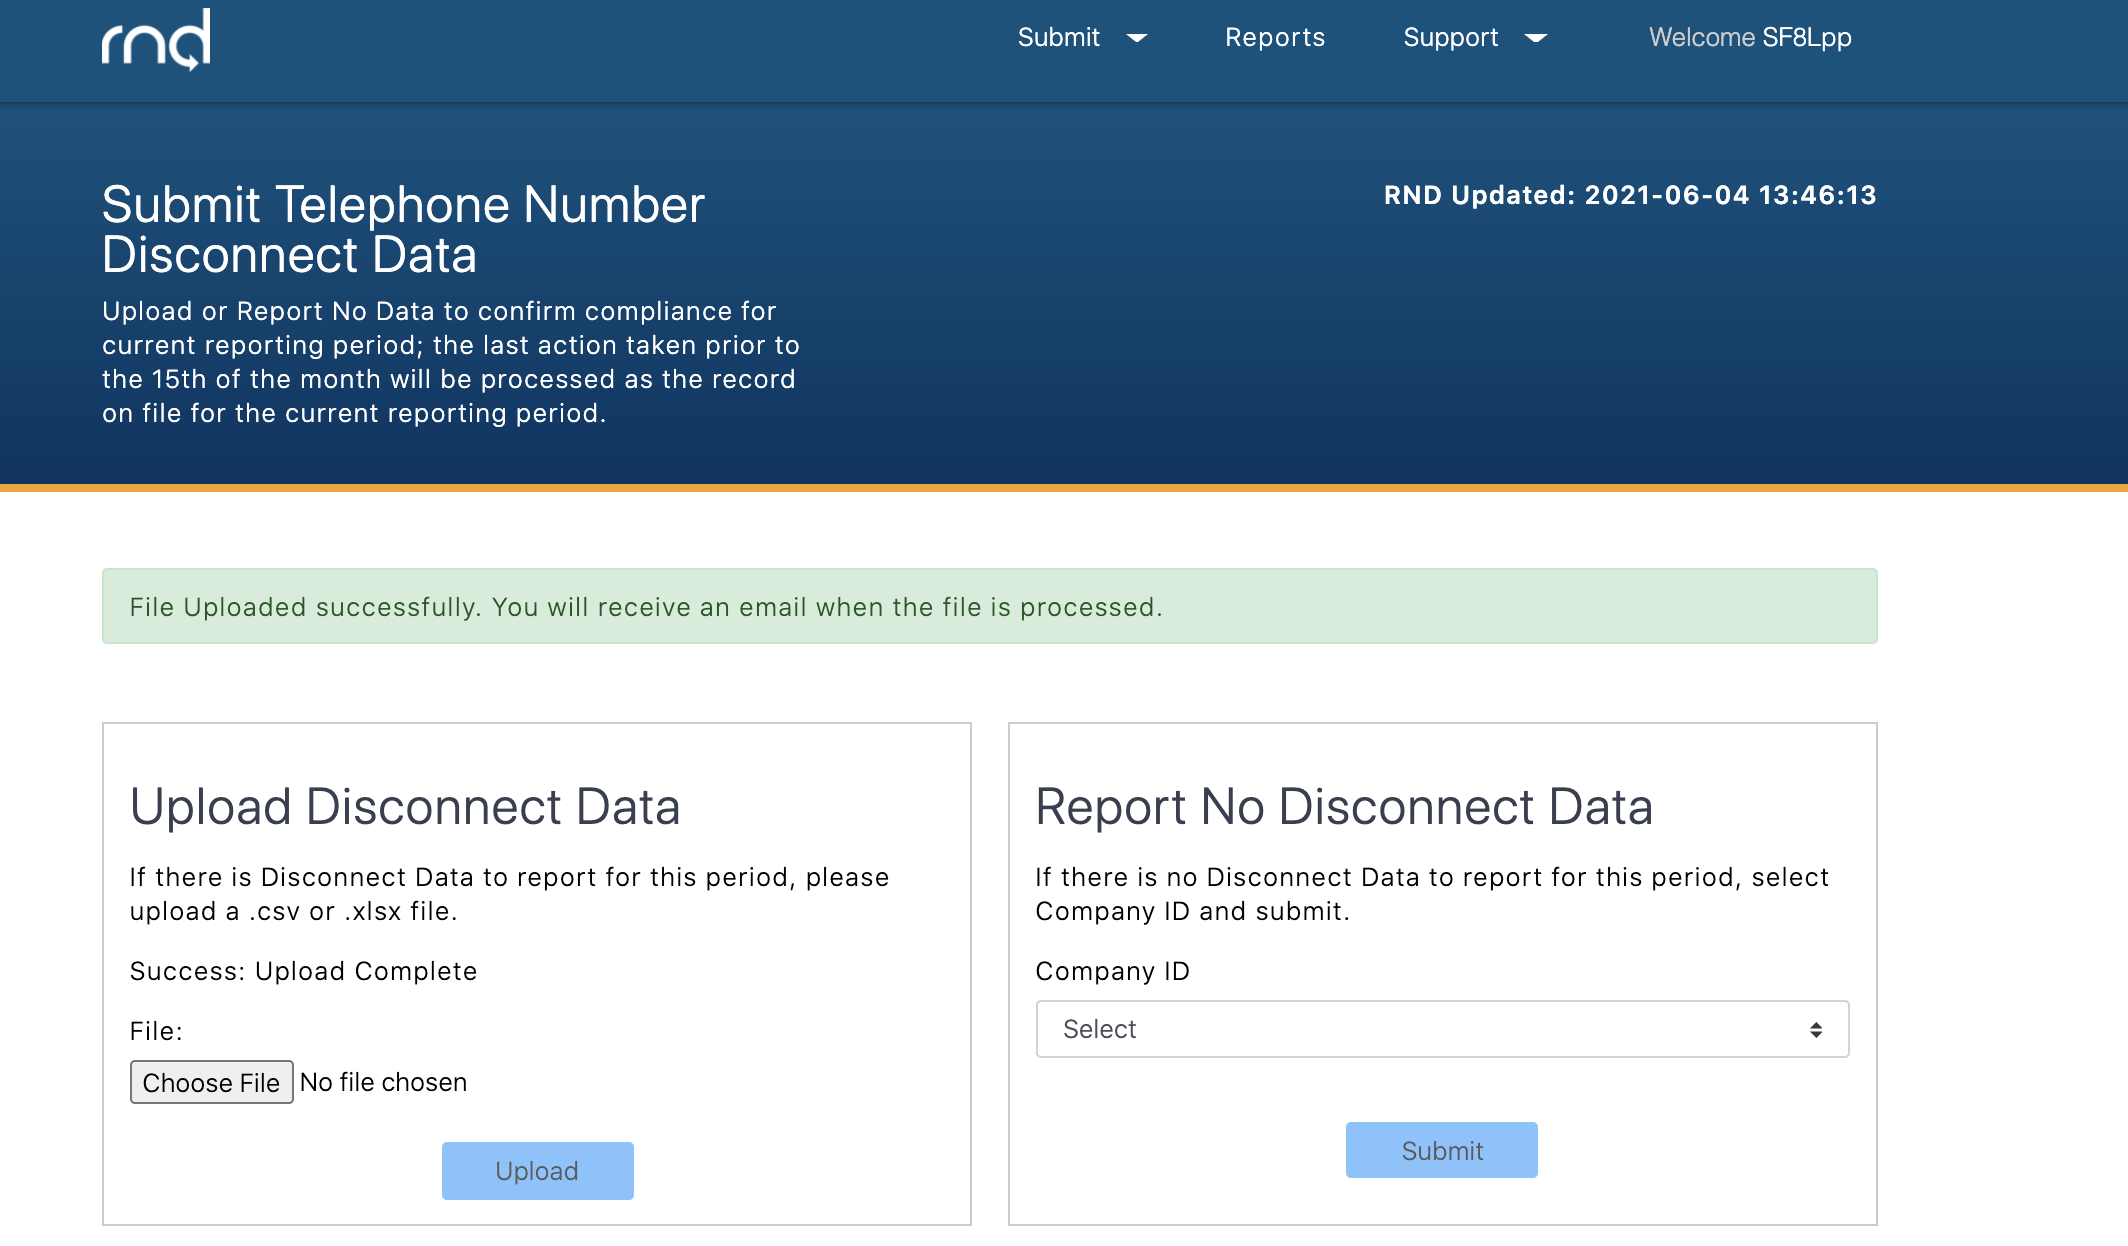Click the Company ID dropdown arrows icon
This screenshot has height=1246, width=2128.
click(x=1815, y=1029)
